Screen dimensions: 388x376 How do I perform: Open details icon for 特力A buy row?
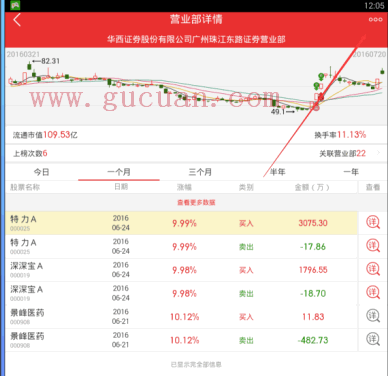(x=373, y=222)
